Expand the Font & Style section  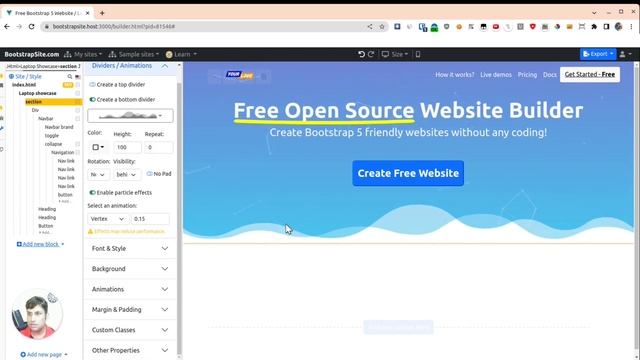click(x=130, y=248)
